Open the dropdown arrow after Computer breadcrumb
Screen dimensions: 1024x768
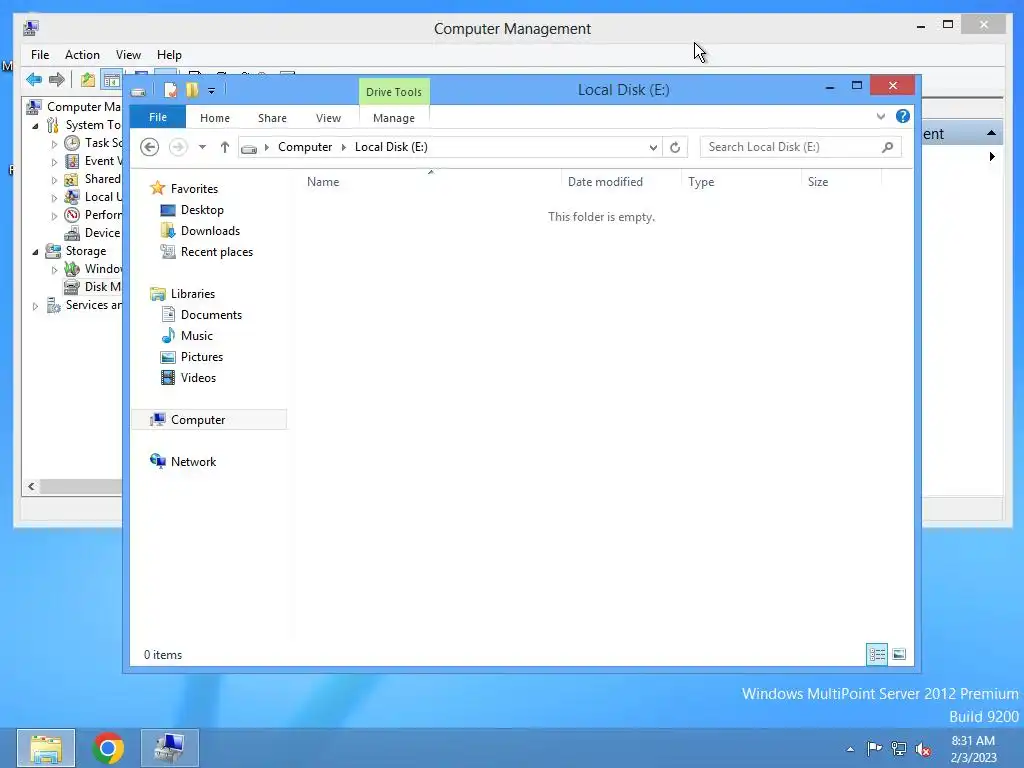[344, 147]
